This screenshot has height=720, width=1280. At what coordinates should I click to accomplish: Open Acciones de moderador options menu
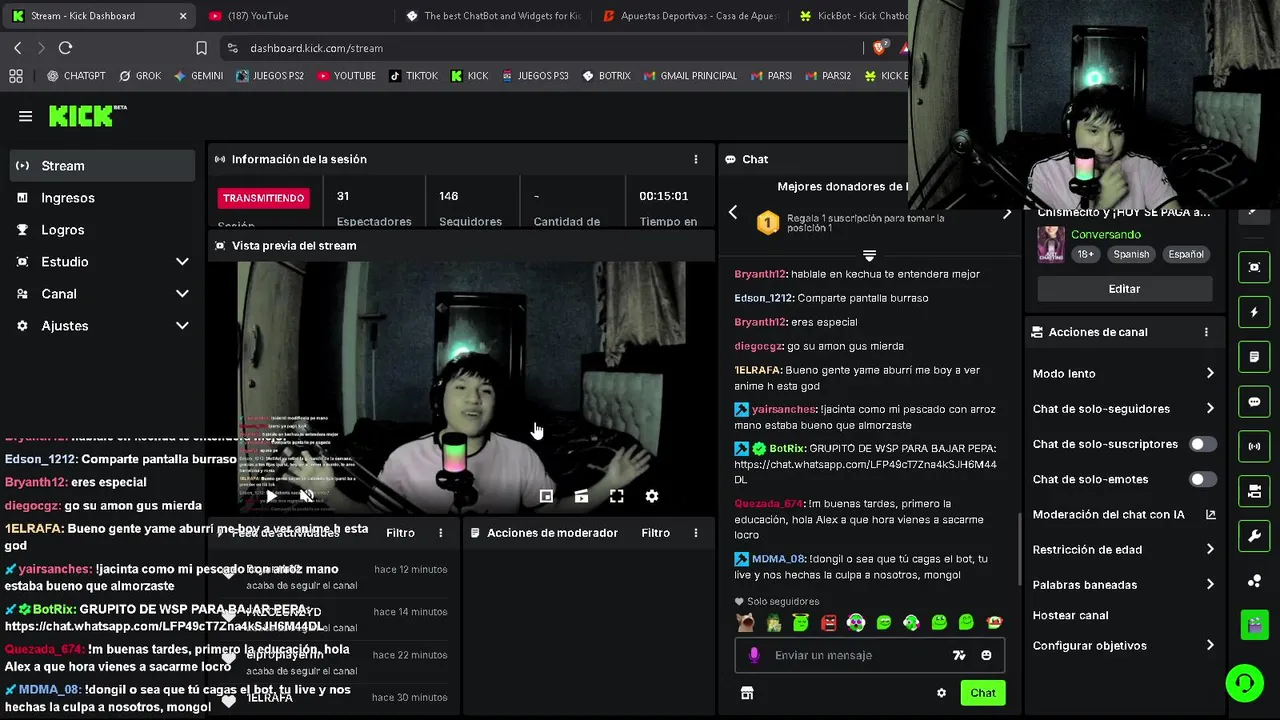click(x=696, y=533)
